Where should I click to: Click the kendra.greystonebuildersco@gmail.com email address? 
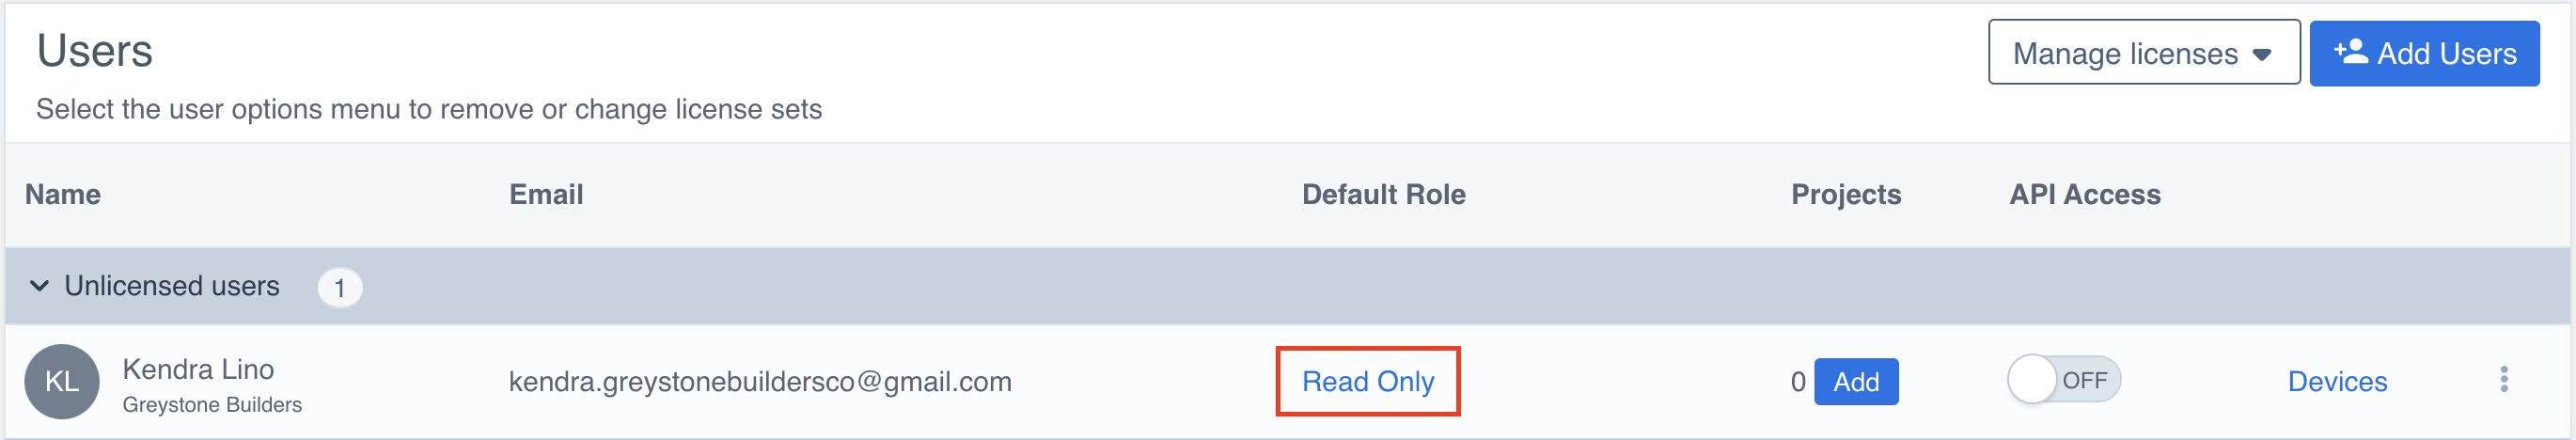point(760,381)
